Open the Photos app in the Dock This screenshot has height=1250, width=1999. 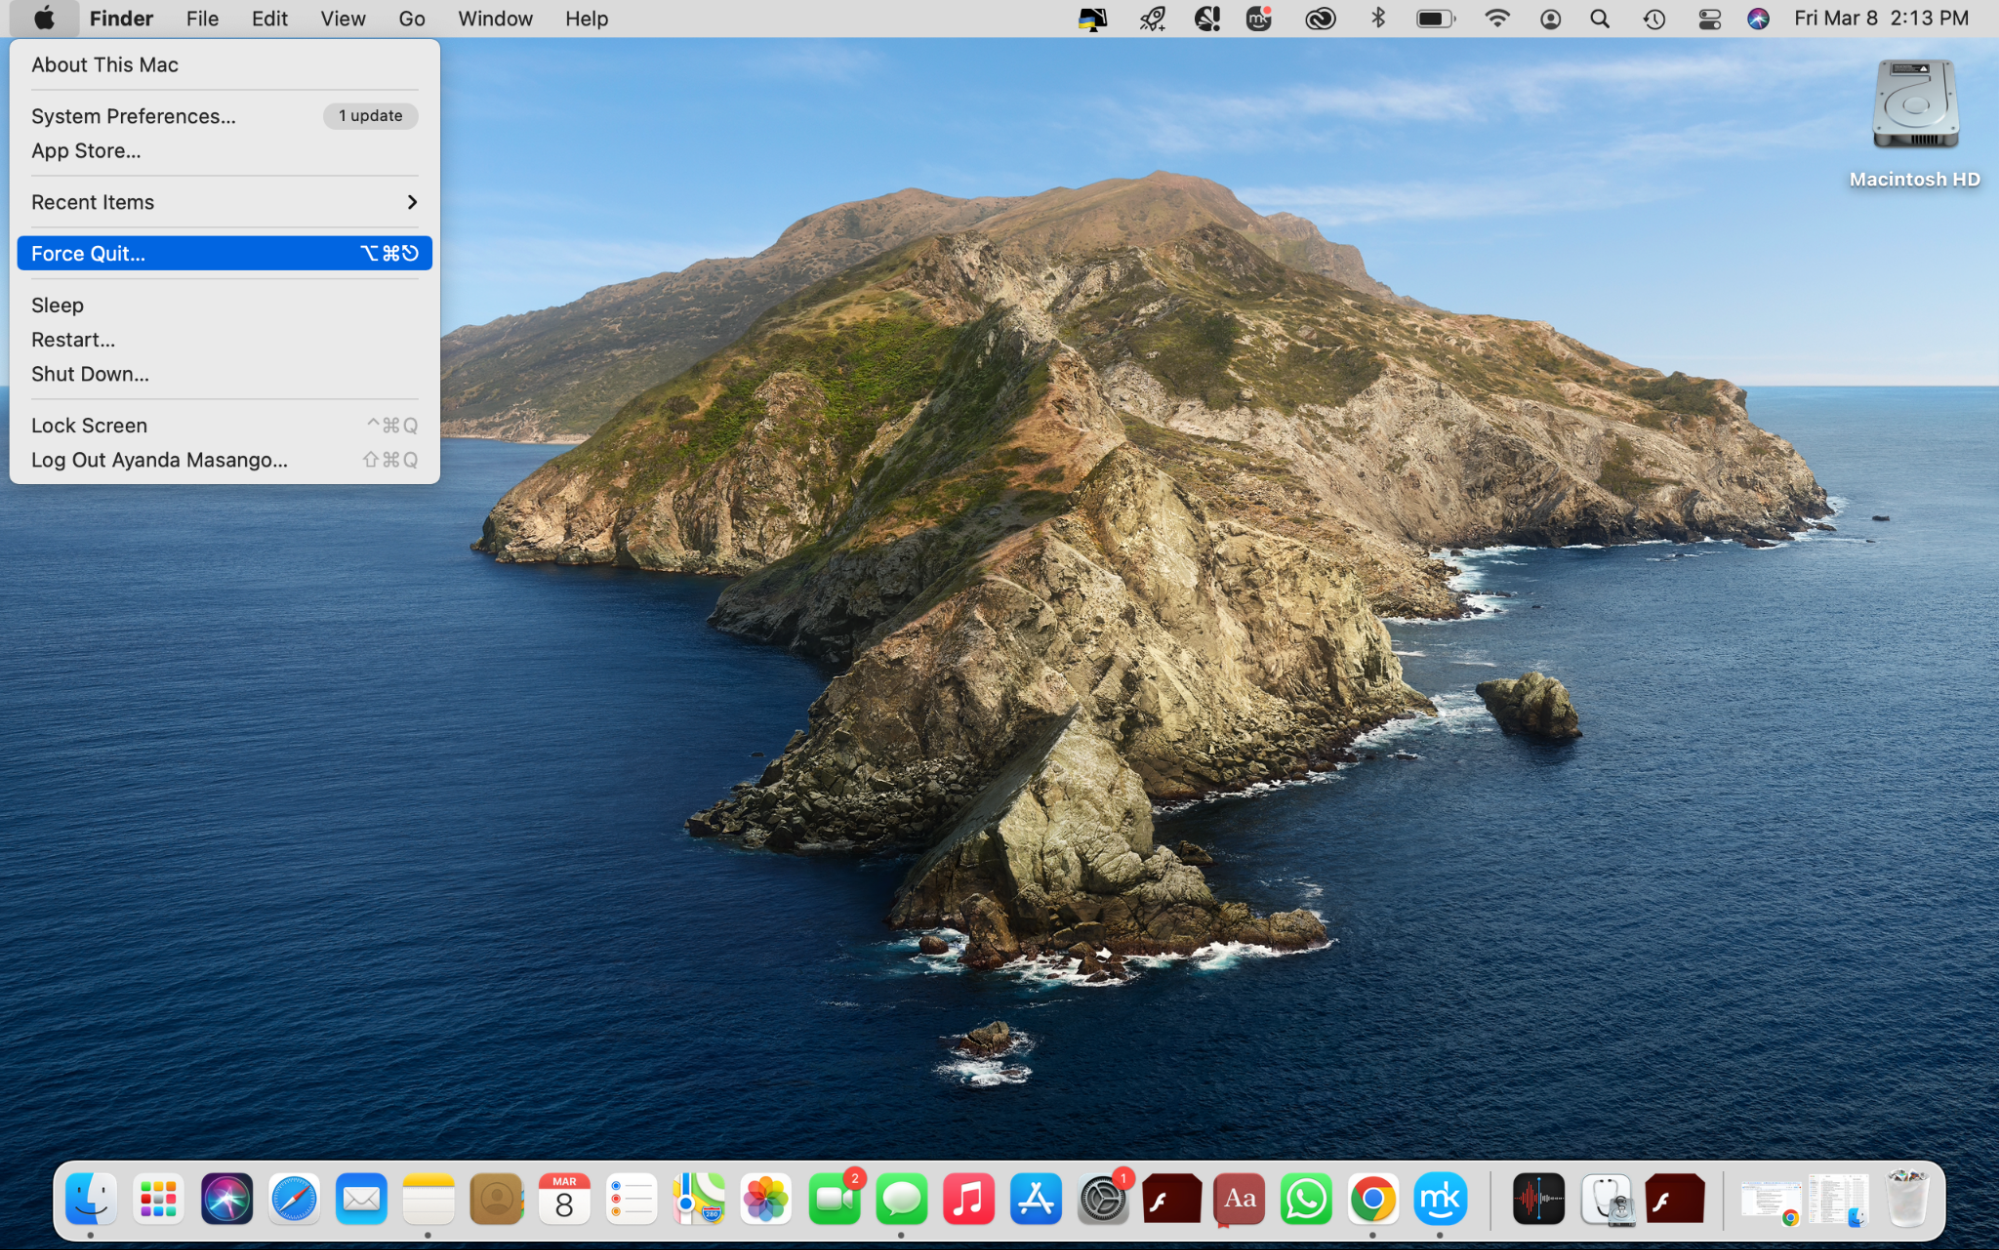(766, 1199)
